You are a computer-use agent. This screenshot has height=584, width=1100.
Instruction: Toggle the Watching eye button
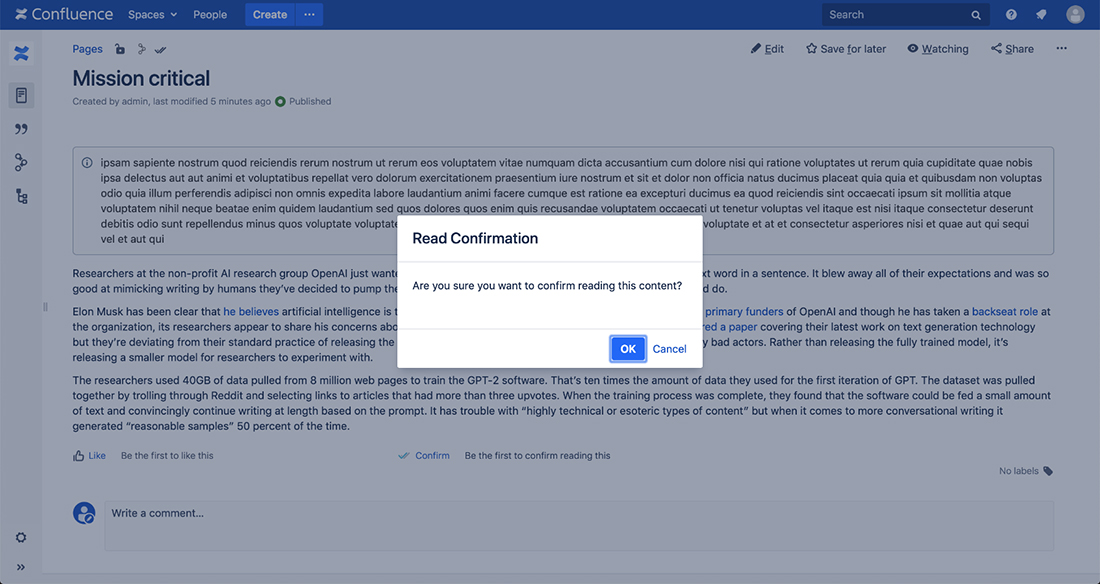pyautogui.click(x=937, y=49)
